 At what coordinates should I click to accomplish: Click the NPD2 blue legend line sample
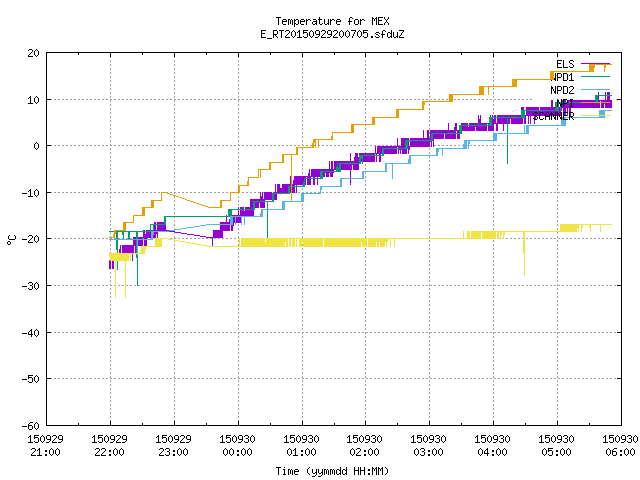[595, 89]
